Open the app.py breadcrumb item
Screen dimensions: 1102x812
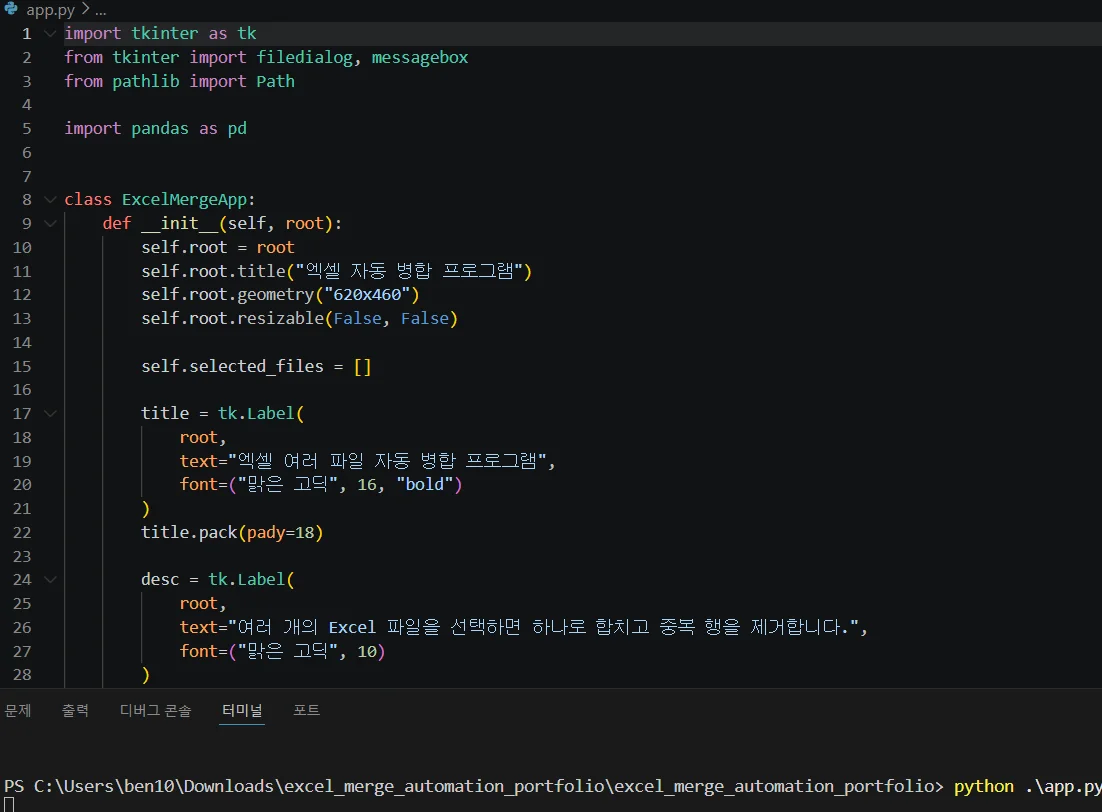50,10
